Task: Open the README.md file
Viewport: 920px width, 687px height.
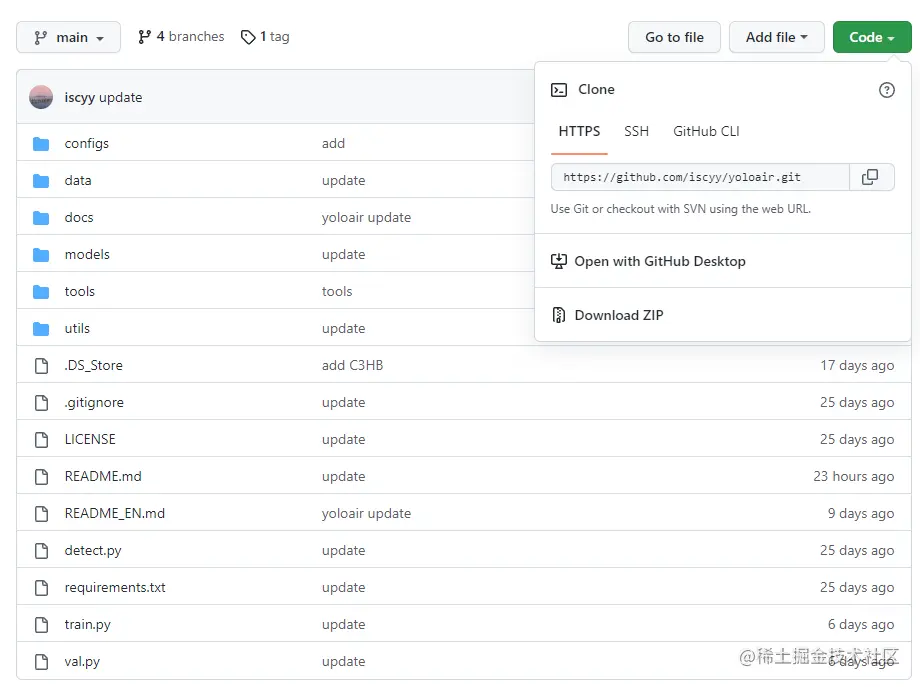Action: [x=103, y=476]
